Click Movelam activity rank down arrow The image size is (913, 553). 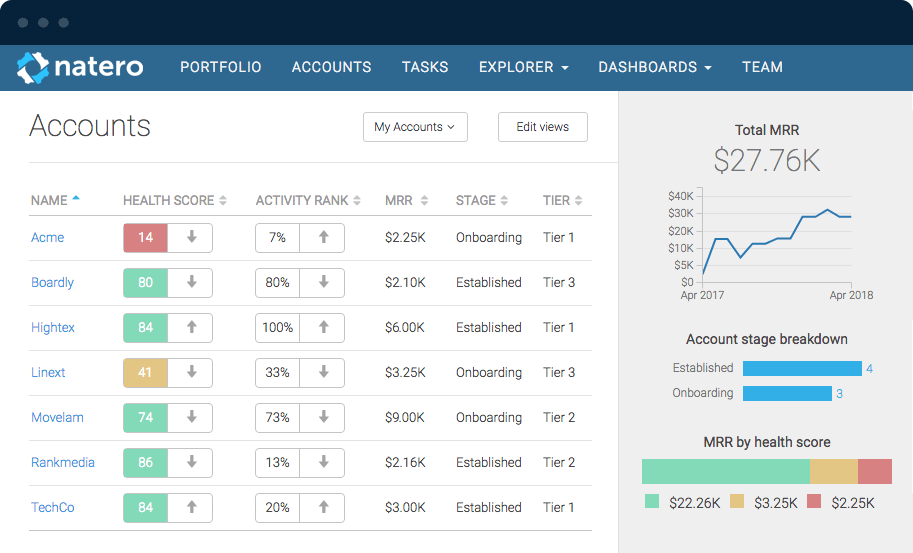323,417
